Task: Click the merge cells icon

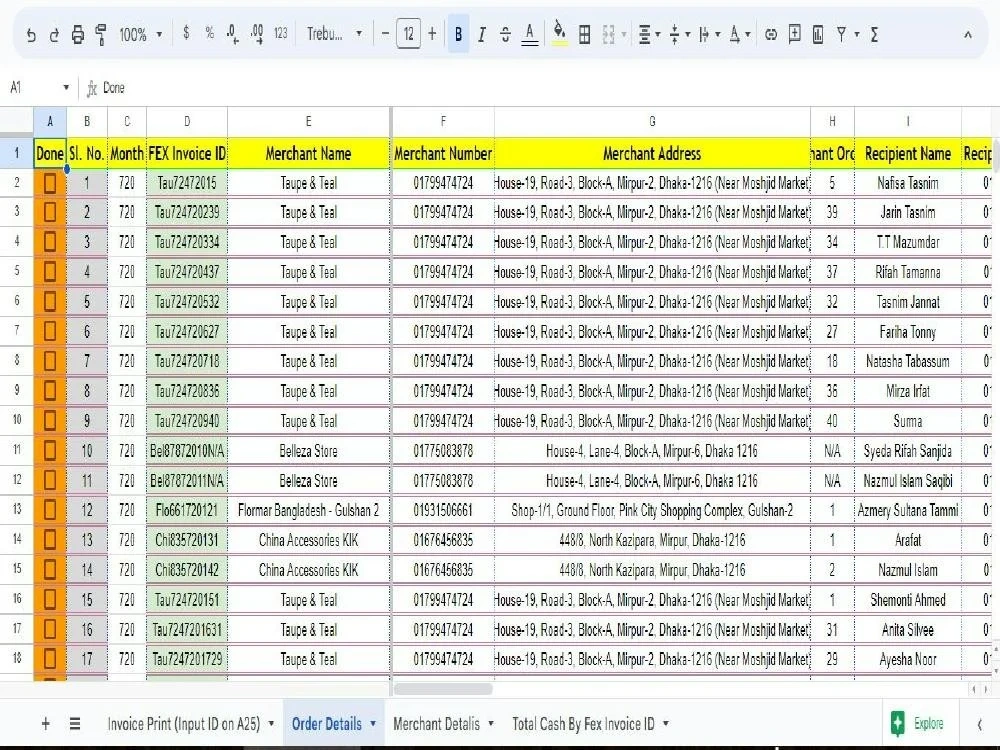Action: (x=608, y=34)
